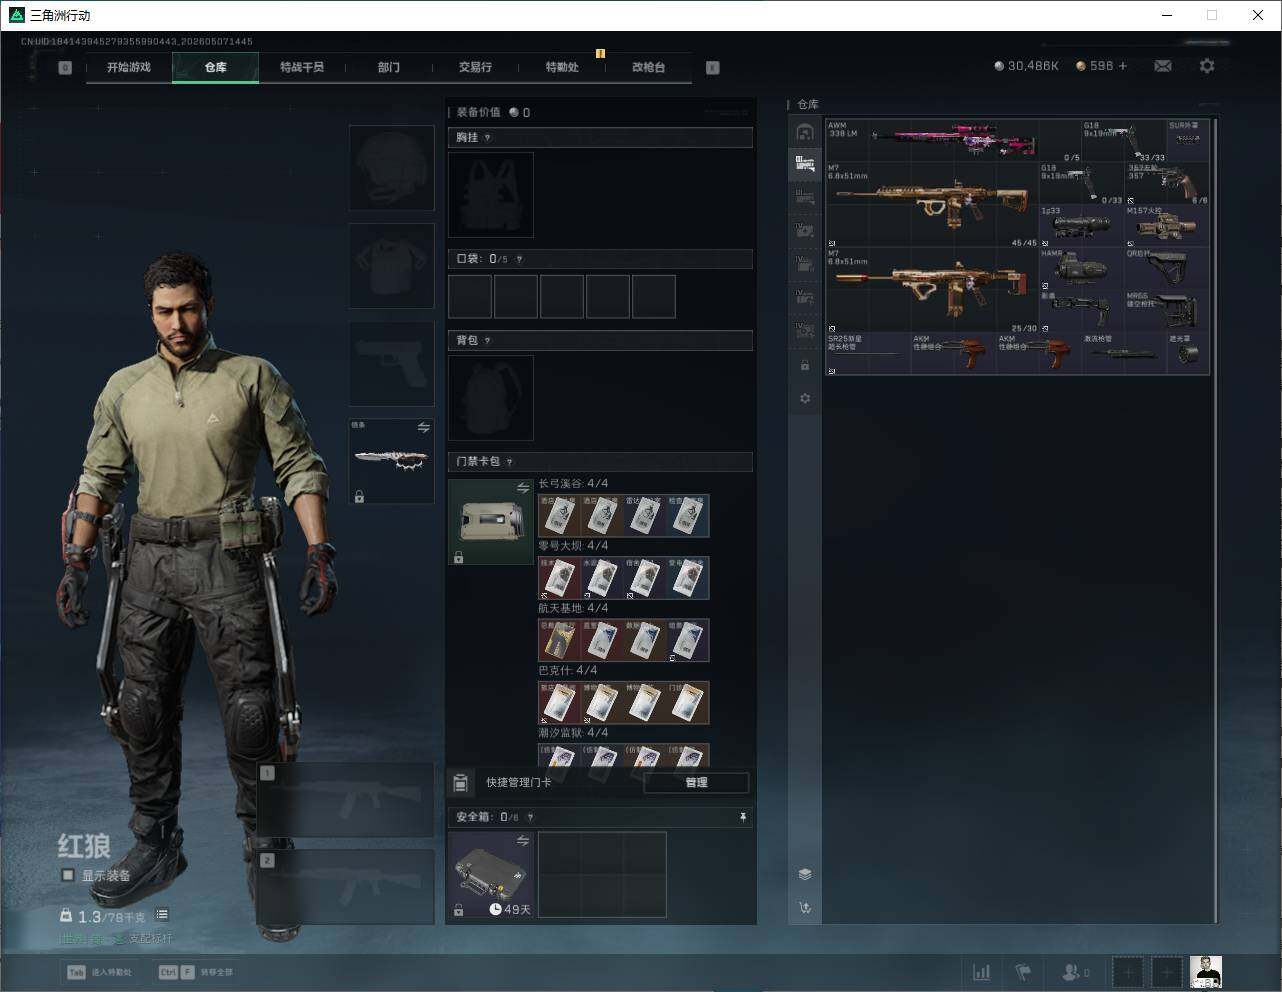Select the M7 rifle with 45/45 ammo
This screenshot has height=992, width=1282.
933,205
